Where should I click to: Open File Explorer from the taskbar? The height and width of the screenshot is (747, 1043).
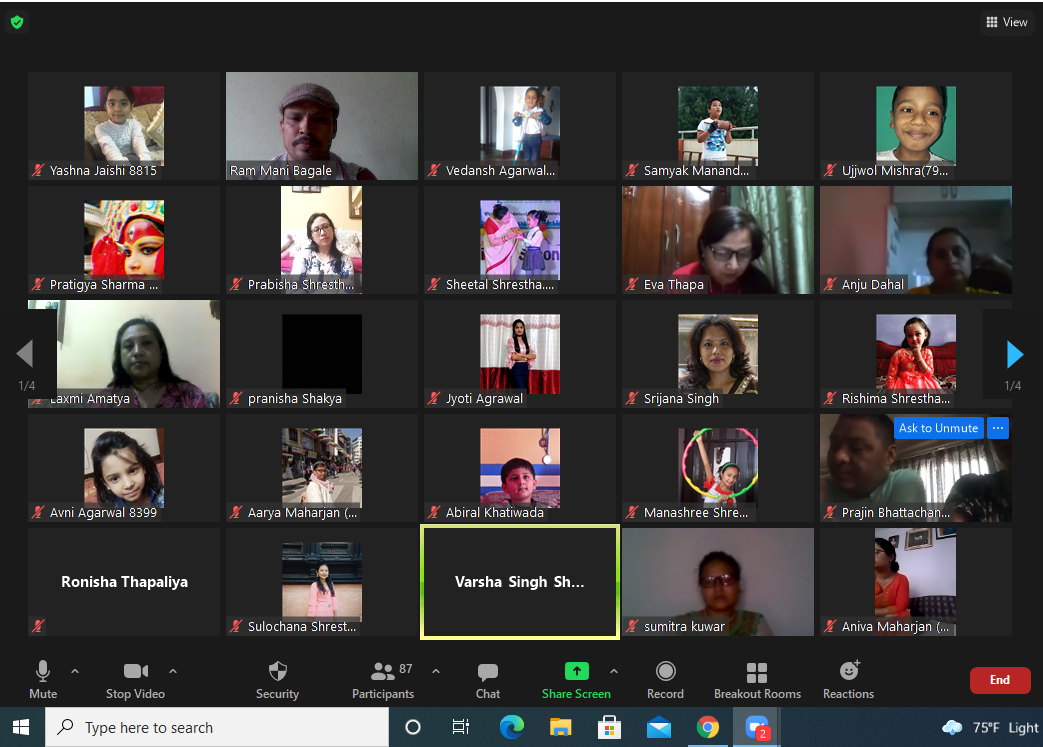pyautogui.click(x=561, y=727)
